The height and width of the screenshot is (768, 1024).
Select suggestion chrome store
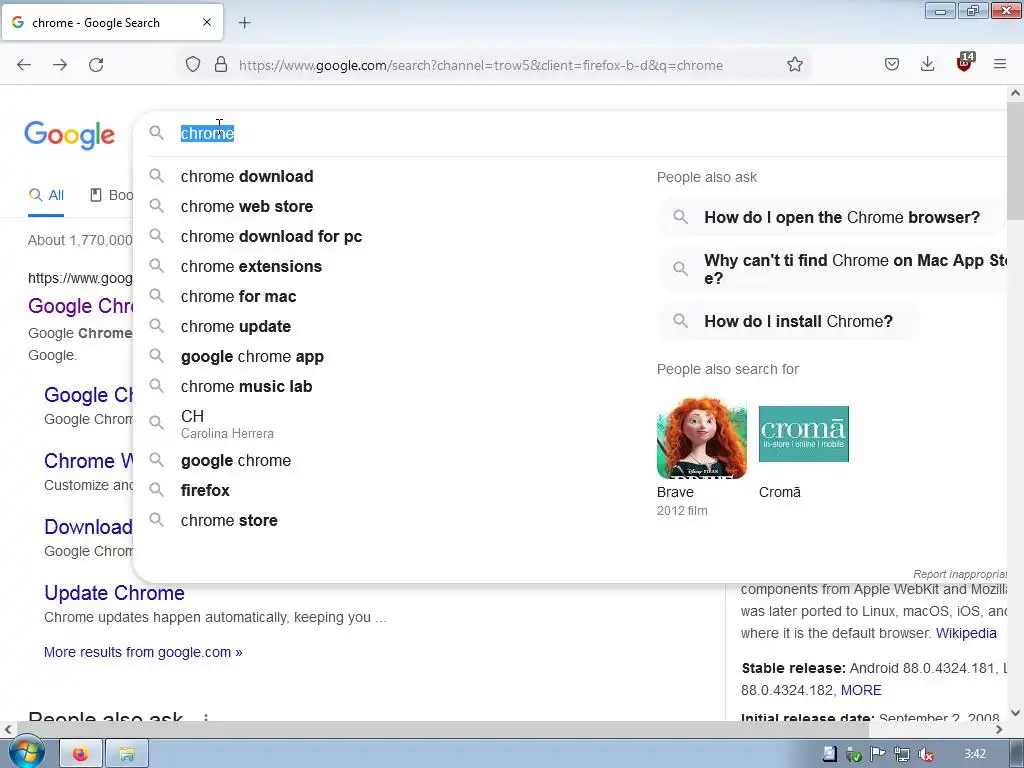[229, 520]
